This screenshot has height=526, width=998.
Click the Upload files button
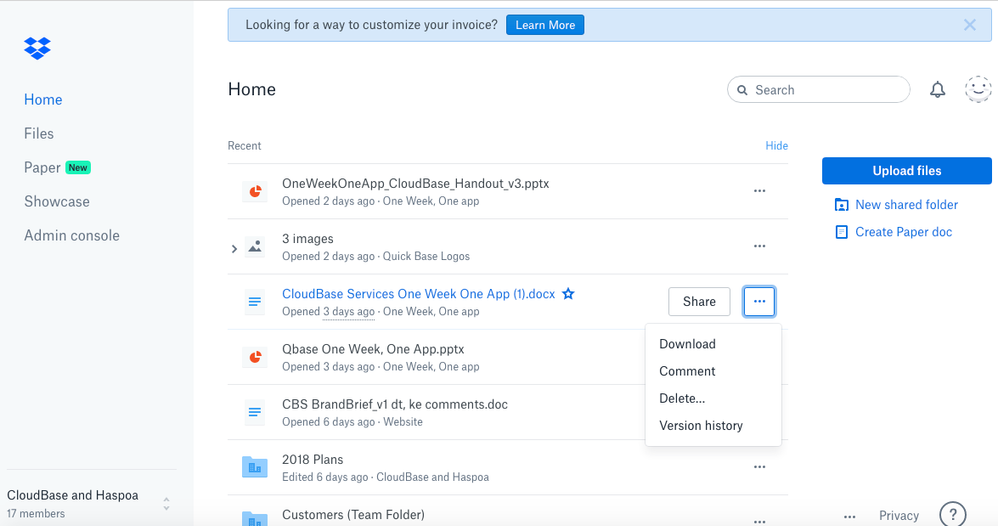point(907,171)
